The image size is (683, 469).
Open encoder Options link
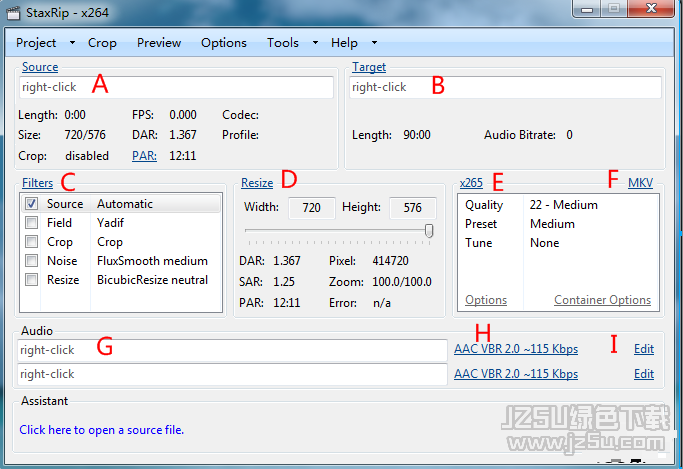click(486, 300)
